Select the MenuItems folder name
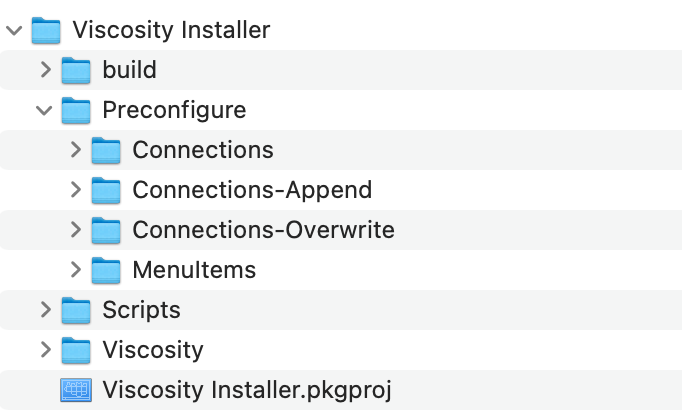 (x=194, y=270)
